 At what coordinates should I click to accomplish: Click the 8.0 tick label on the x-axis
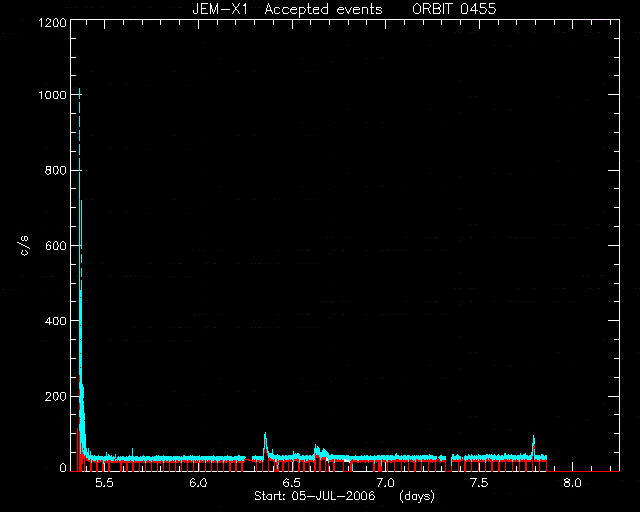pos(572,483)
